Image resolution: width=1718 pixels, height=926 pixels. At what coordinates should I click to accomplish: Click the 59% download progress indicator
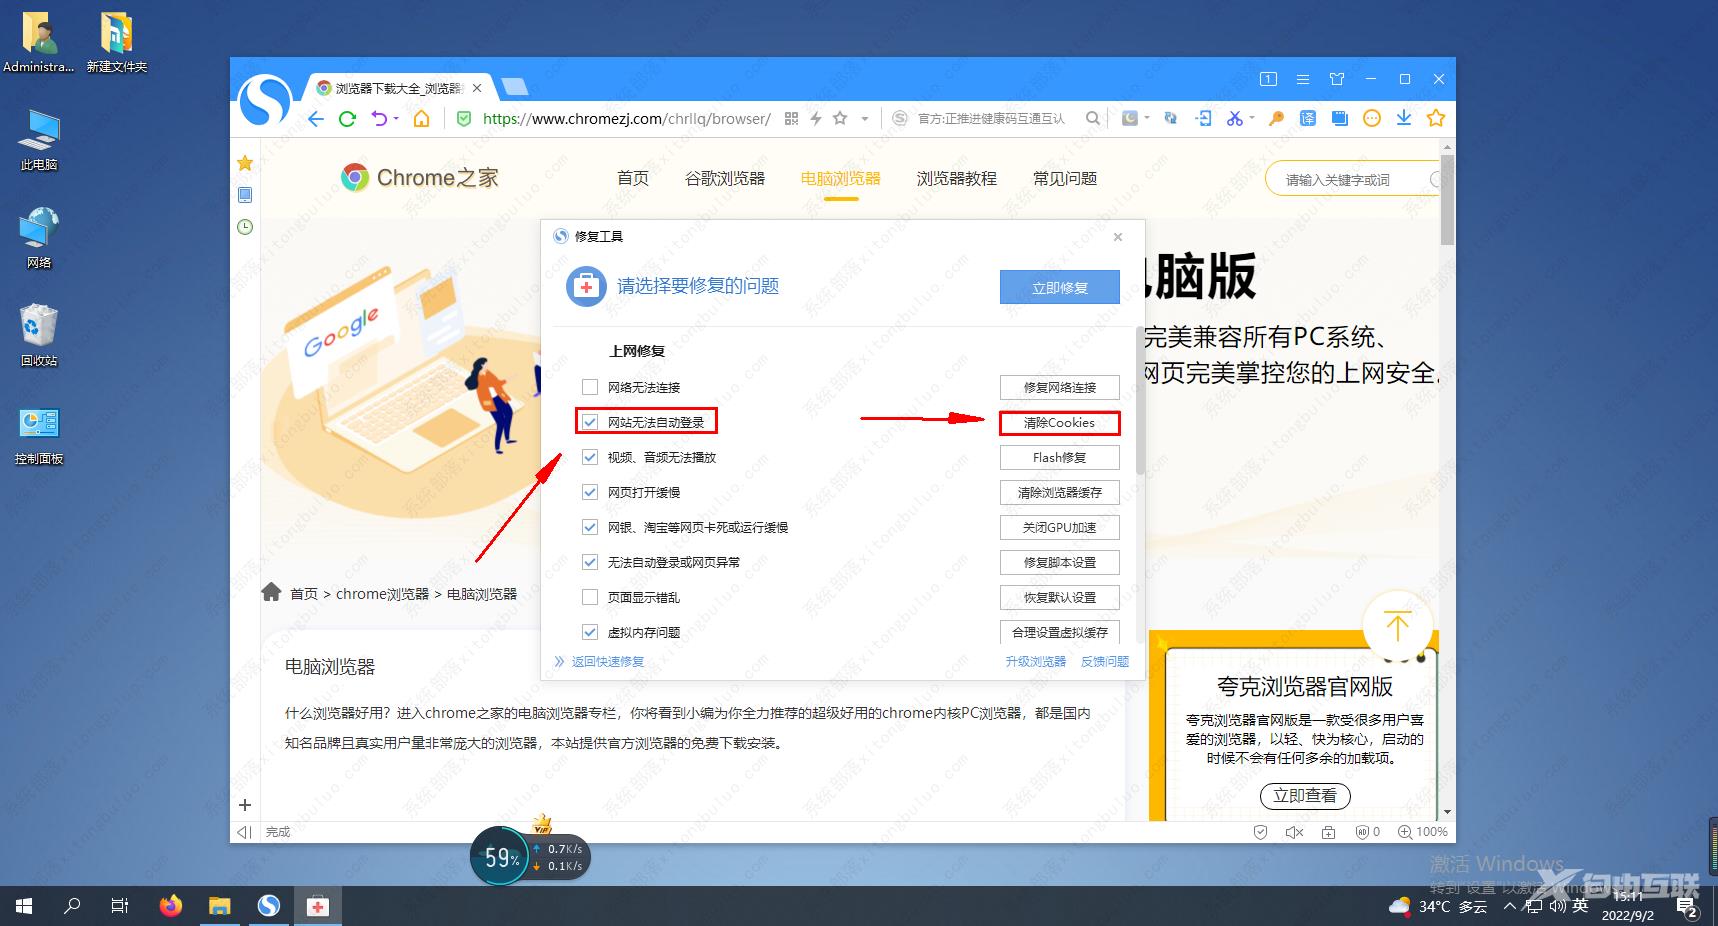coord(500,857)
